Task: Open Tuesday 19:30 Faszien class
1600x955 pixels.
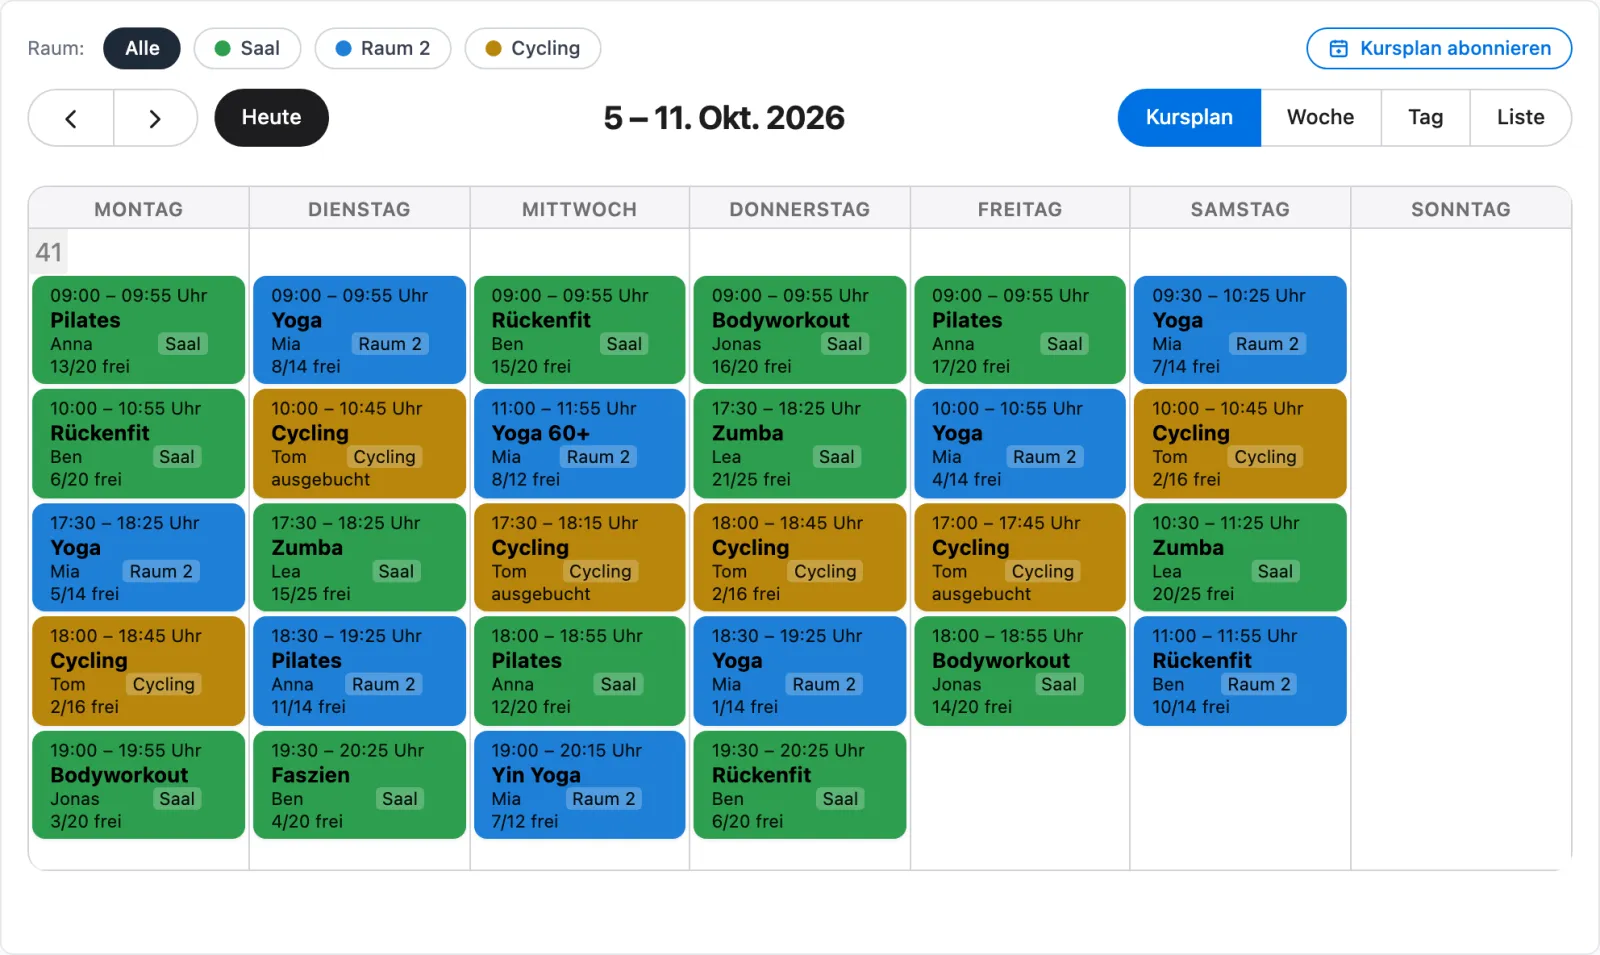Action: [359, 785]
